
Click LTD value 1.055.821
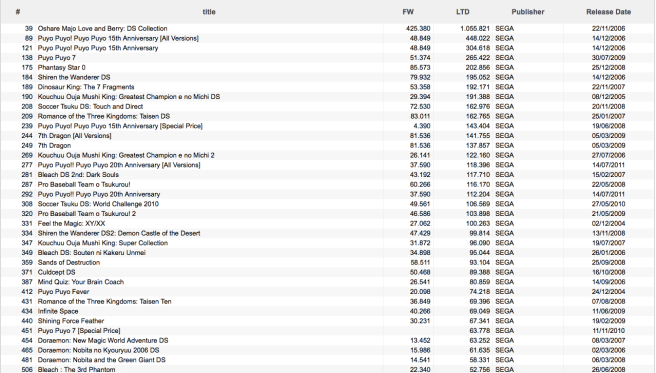[x=475, y=28]
